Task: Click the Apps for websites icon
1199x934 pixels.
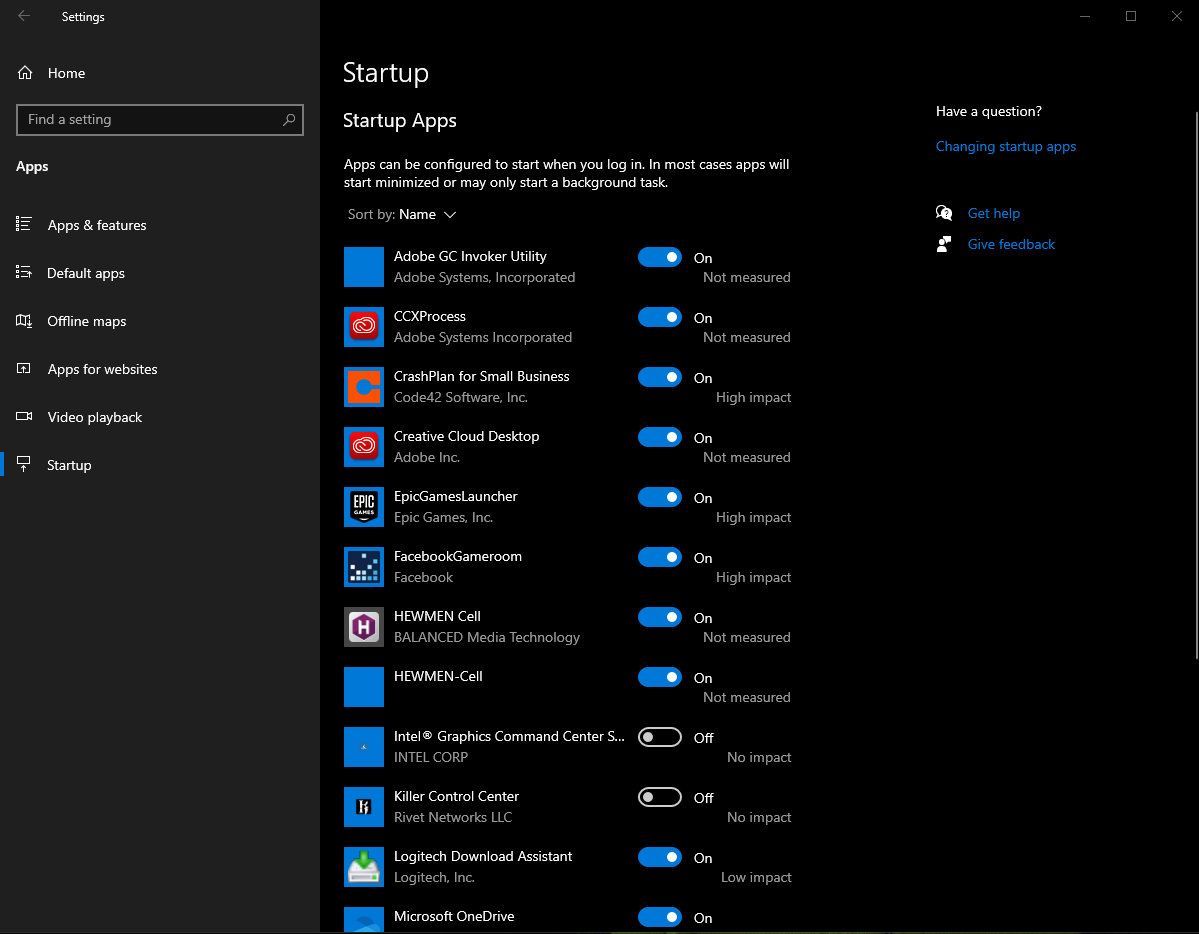Action: 24,369
